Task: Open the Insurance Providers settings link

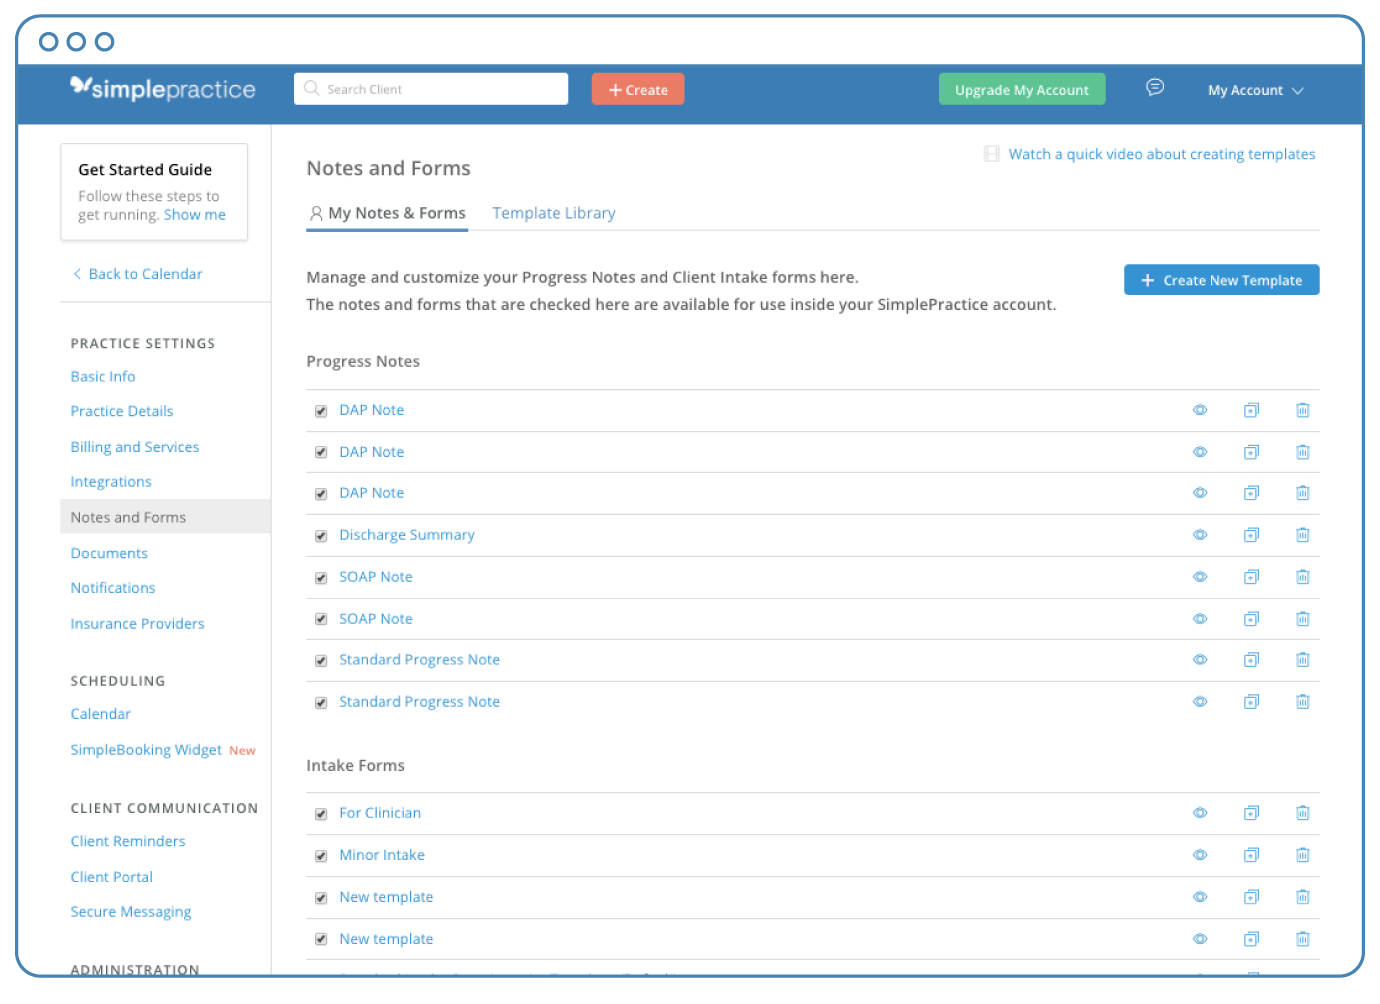Action: pyautogui.click(x=137, y=623)
